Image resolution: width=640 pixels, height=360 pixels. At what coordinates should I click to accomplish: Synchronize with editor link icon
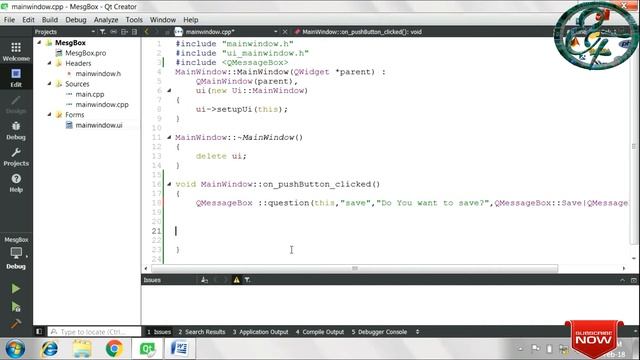coord(113,31)
